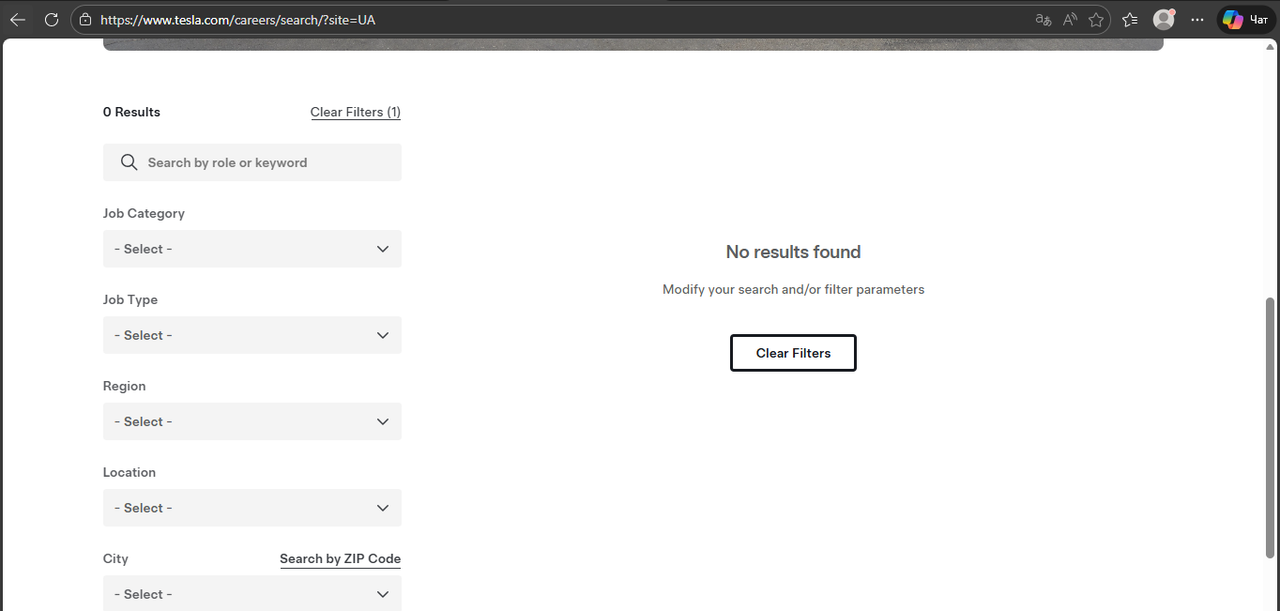Expand the Region select box
The image size is (1280, 611).
[x=252, y=421]
